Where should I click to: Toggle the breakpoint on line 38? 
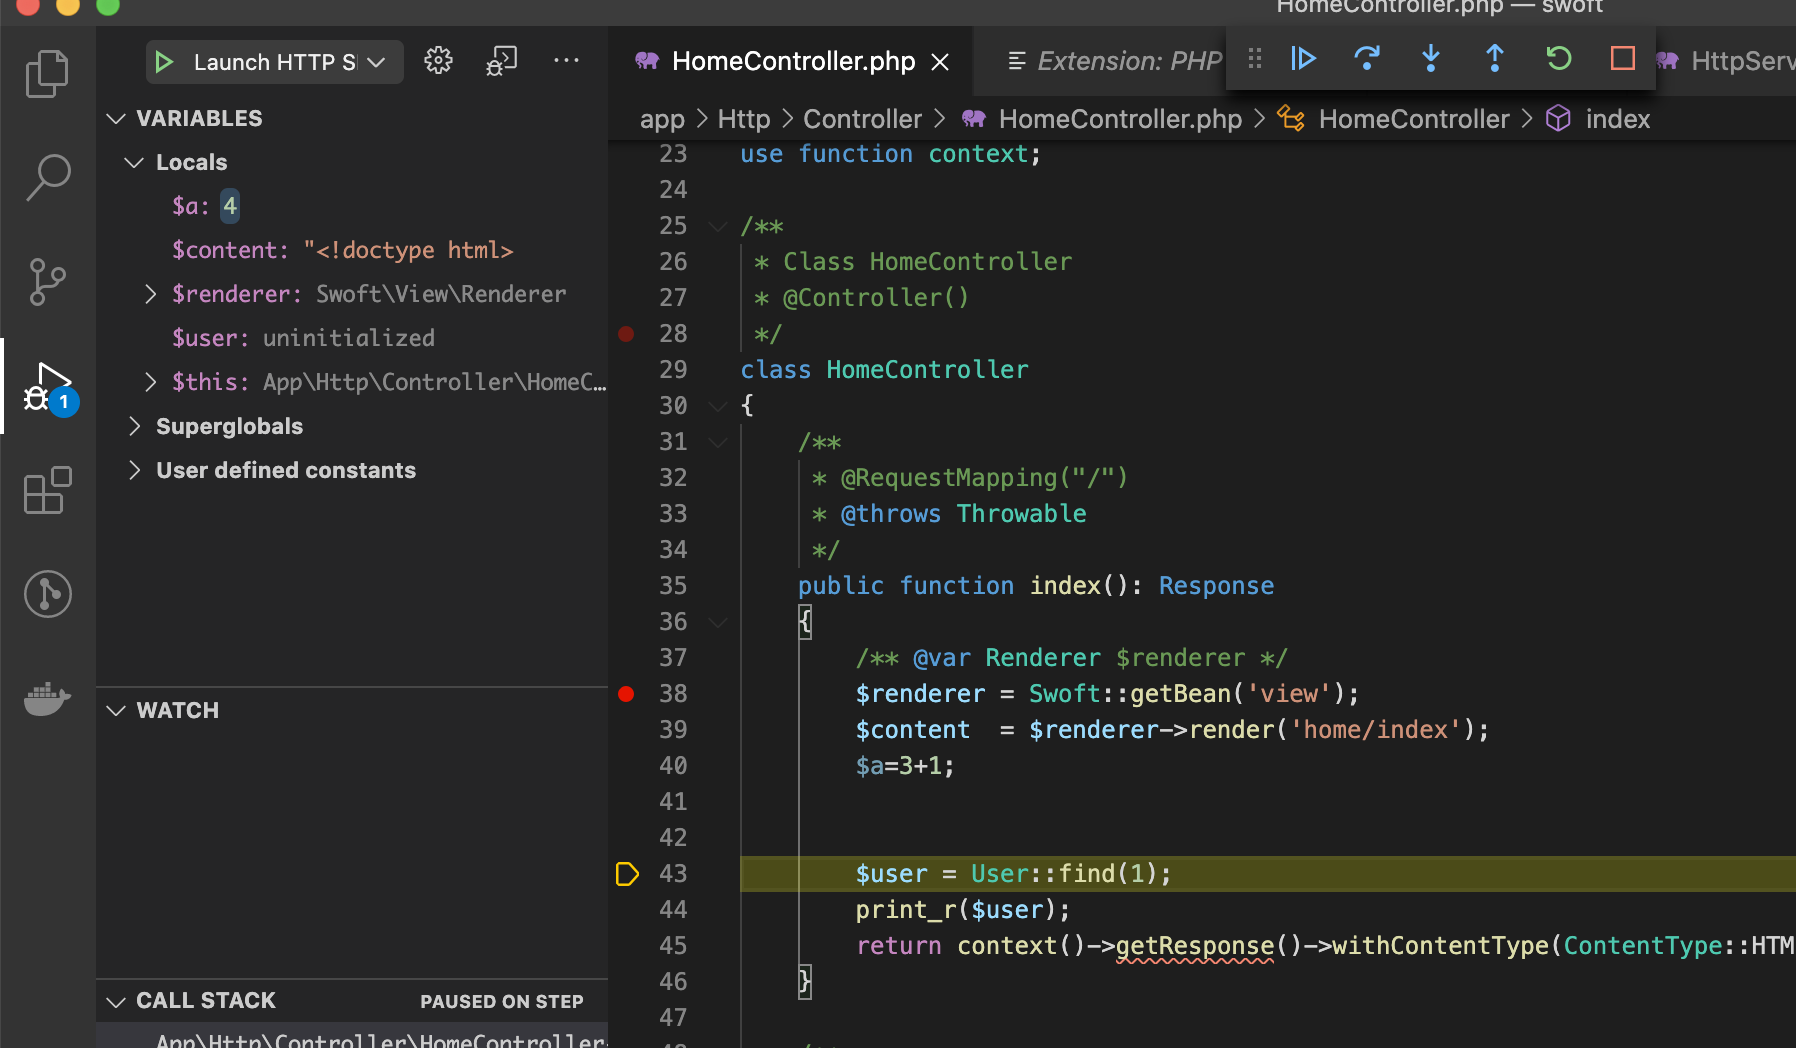(626, 693)
